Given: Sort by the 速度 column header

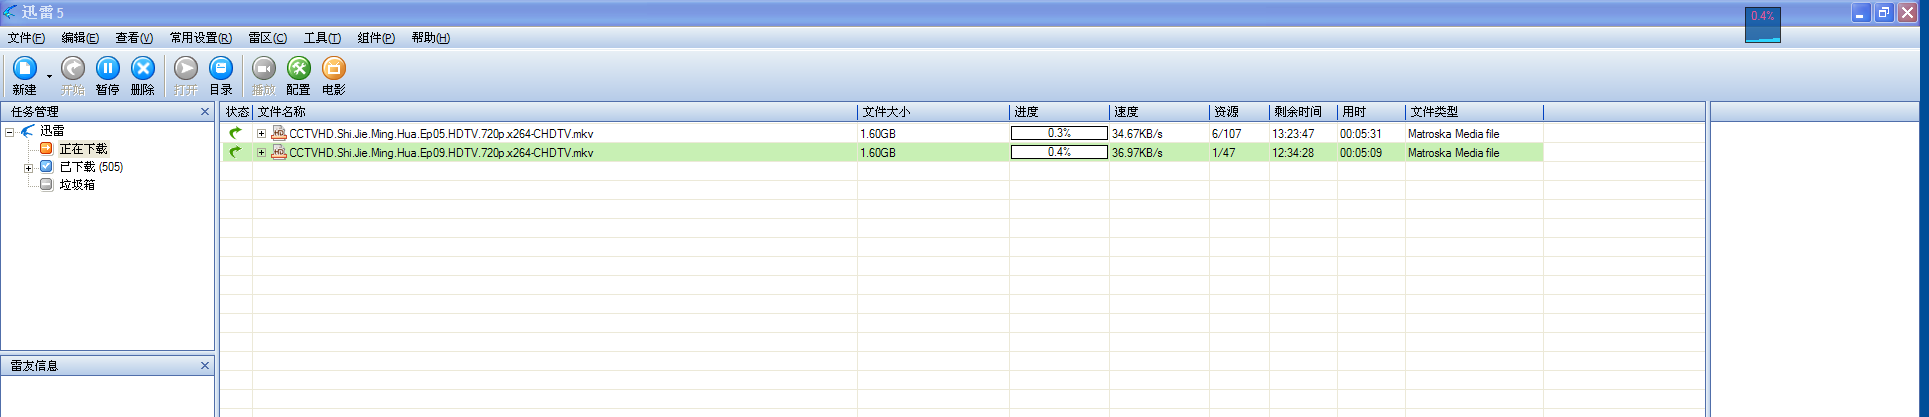Looking at the screenshot, I should click(x=1159, y=112).
